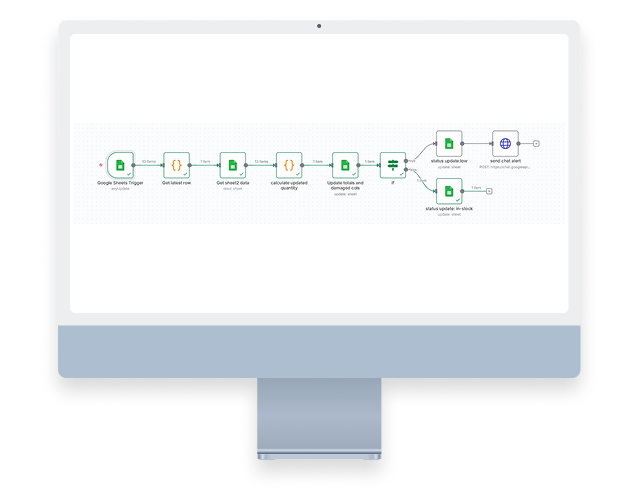Open the send chat alert HTTP node

coord(505,144)
